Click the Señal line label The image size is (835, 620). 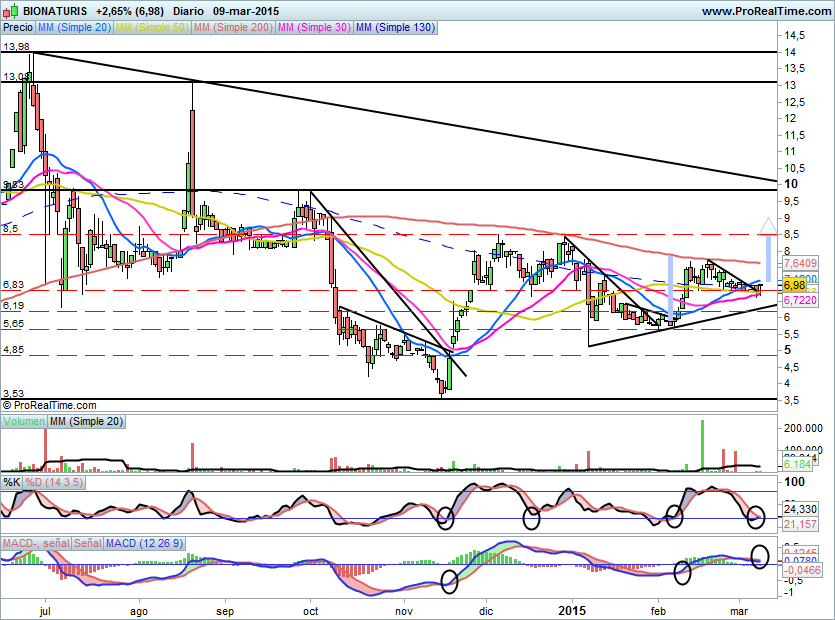pos(88,543)
